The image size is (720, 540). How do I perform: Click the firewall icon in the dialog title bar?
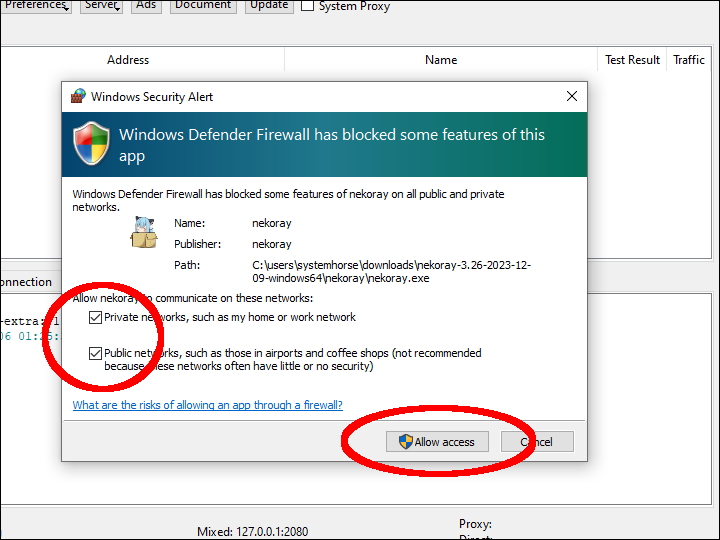(78, 96)
